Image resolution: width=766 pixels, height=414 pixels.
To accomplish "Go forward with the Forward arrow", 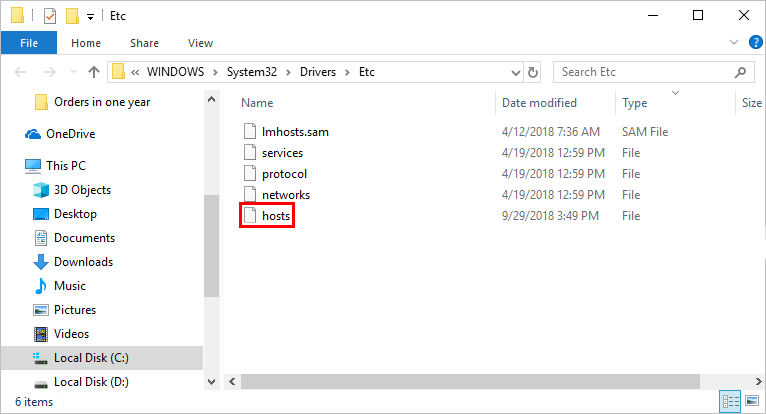I will 49,72.
